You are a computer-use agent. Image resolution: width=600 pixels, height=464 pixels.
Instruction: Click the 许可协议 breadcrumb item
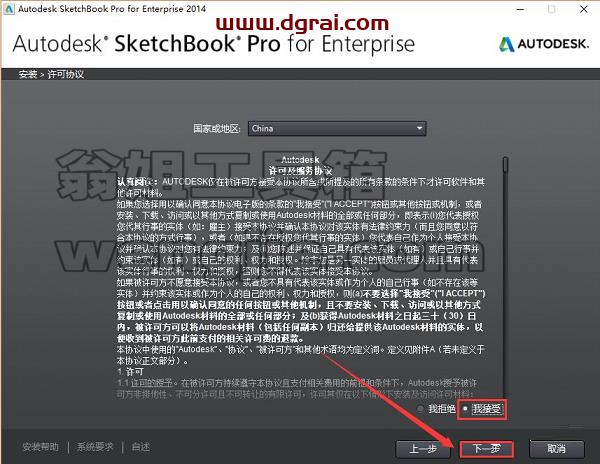point(65,74)
